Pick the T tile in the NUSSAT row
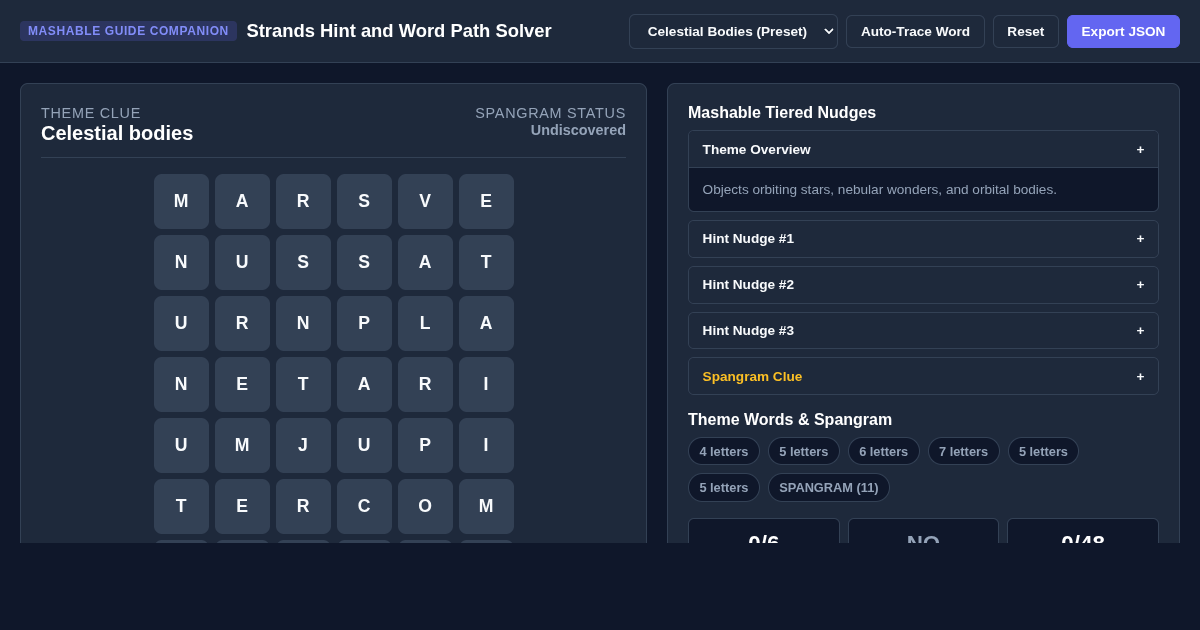The height and width of the screenshot is (630, 1200). 486,262
